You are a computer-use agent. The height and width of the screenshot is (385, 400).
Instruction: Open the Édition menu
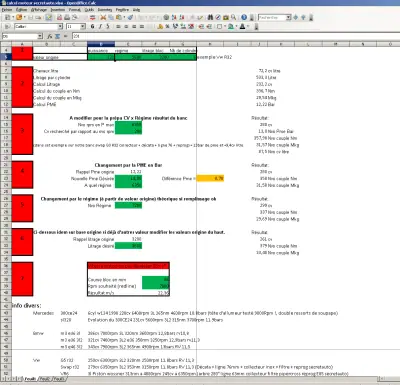[x=21, y=10]
